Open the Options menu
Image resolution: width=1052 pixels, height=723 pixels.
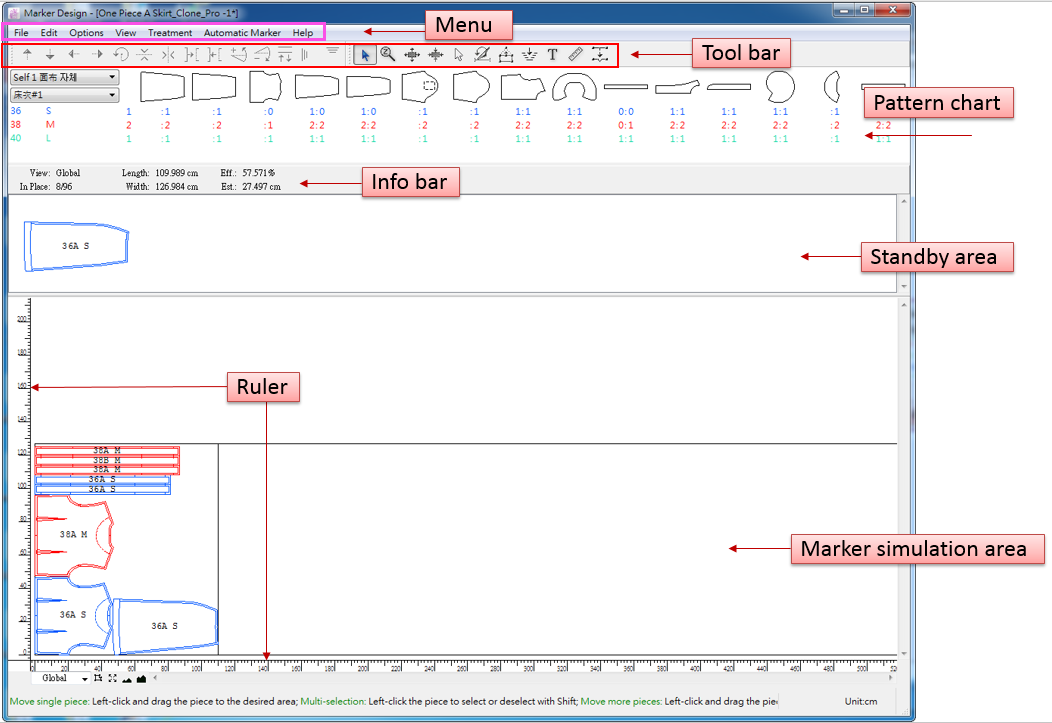click(x=86, y=33)
